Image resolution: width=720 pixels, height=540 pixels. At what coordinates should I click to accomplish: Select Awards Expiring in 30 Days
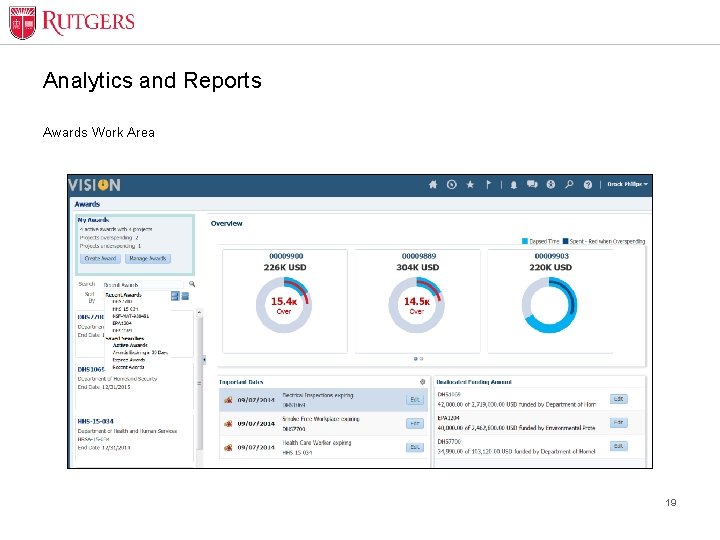click(140, 353)
